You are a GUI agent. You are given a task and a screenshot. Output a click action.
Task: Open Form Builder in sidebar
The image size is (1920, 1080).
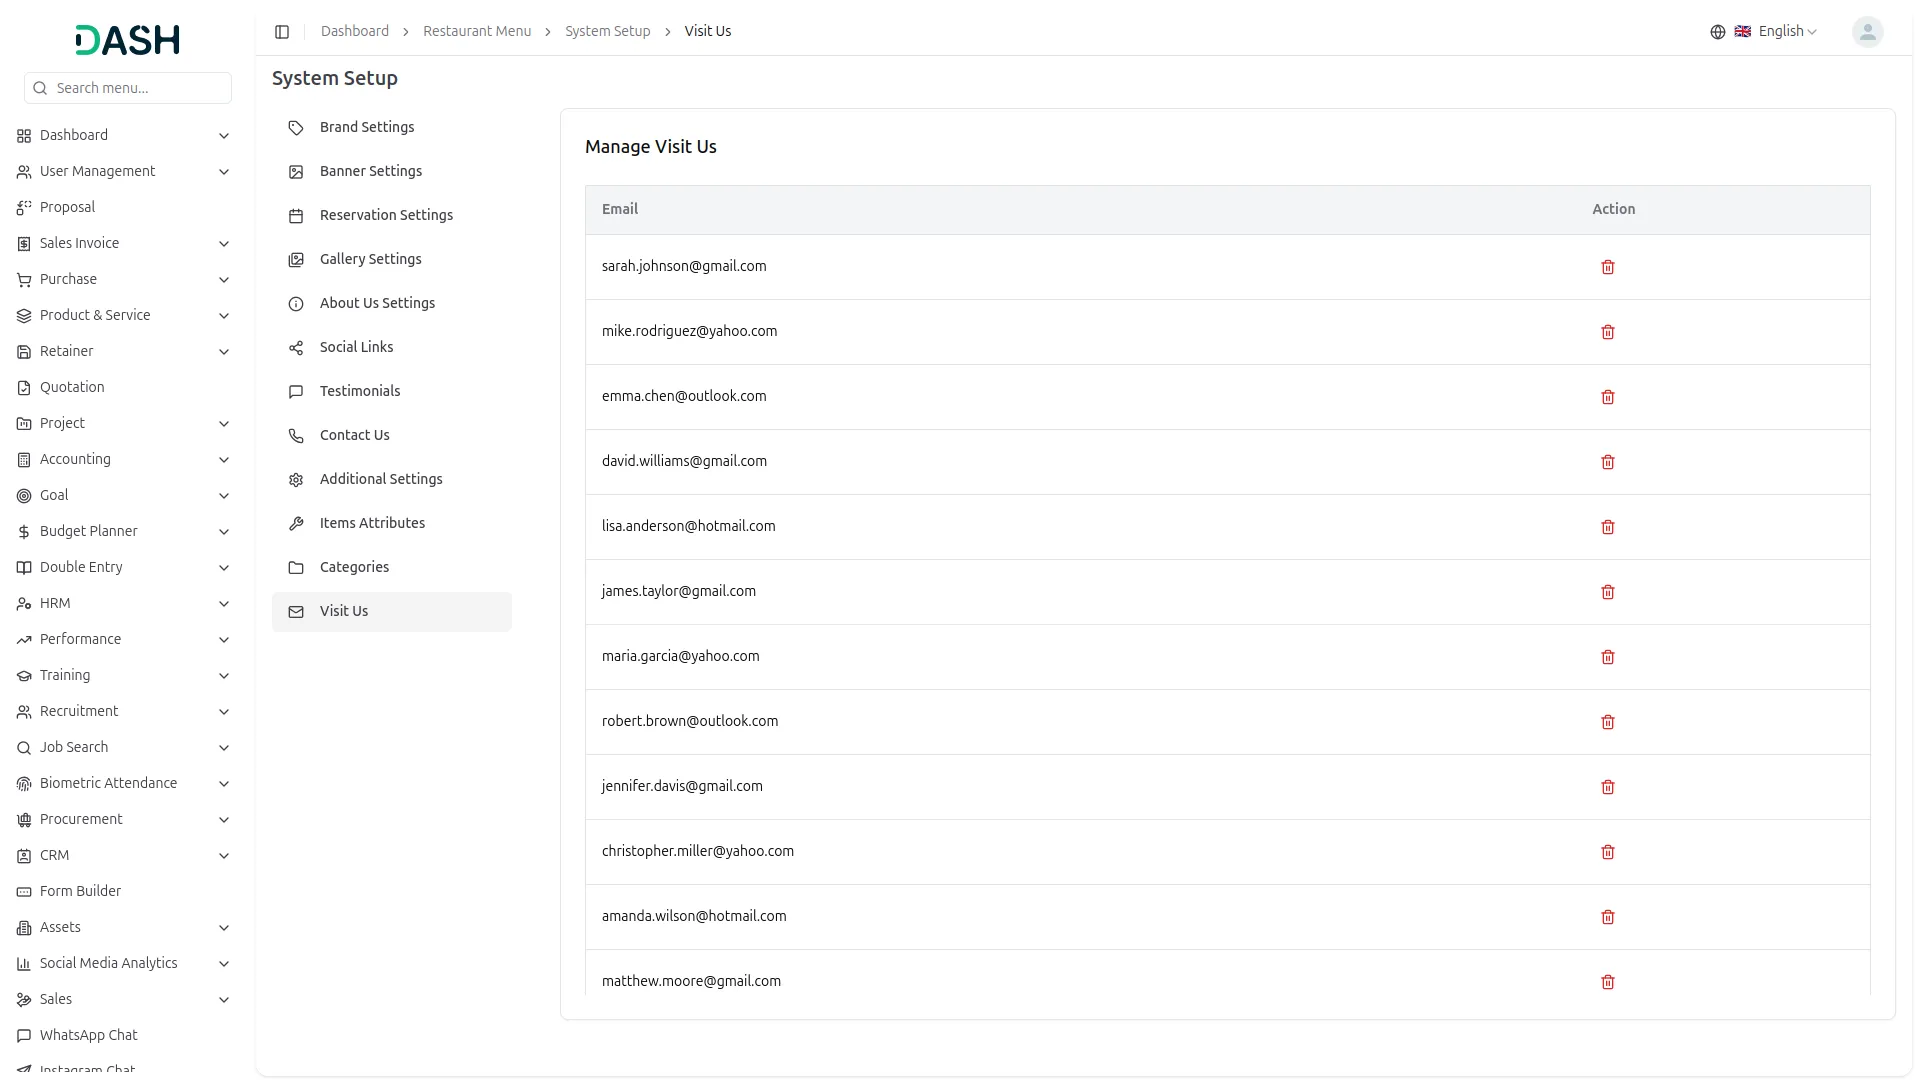click(80, 891)
